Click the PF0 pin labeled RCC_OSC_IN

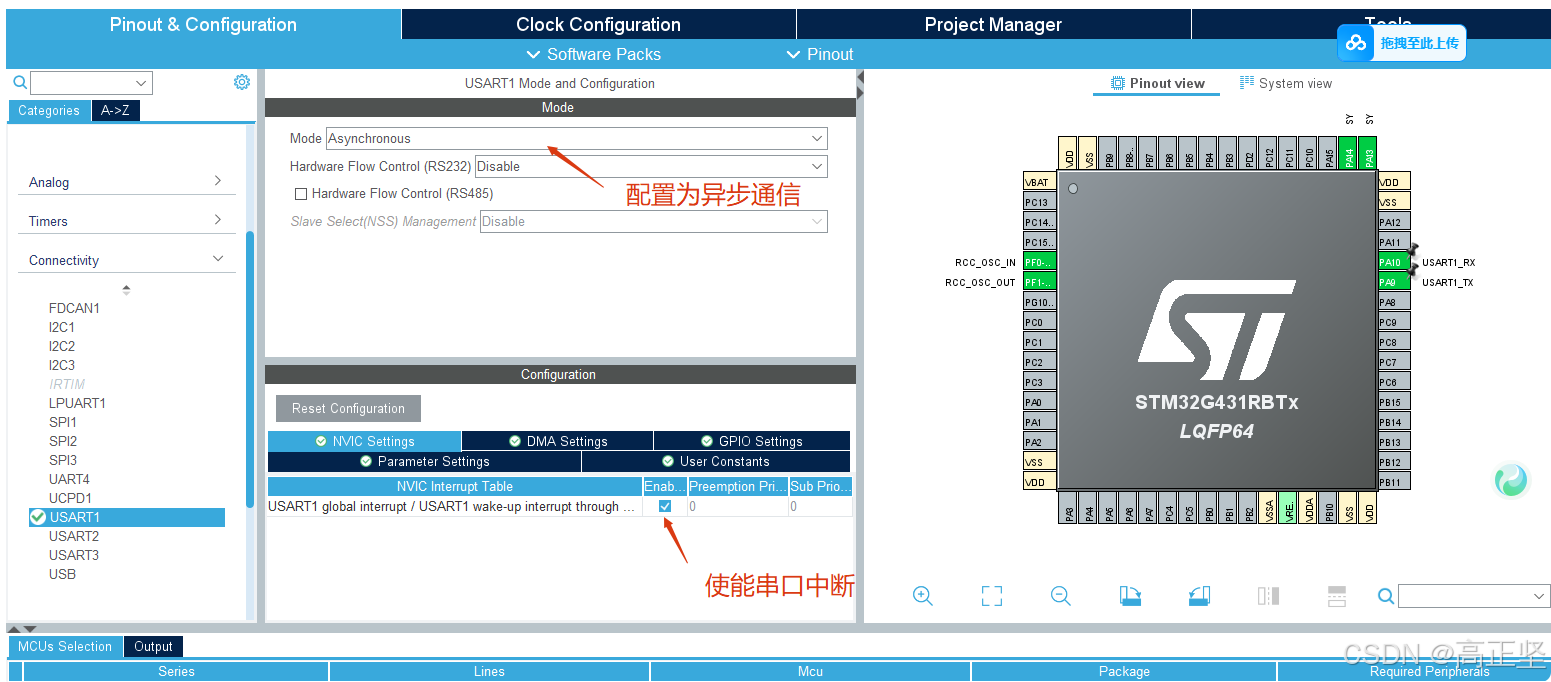(x=1039, y=262)
